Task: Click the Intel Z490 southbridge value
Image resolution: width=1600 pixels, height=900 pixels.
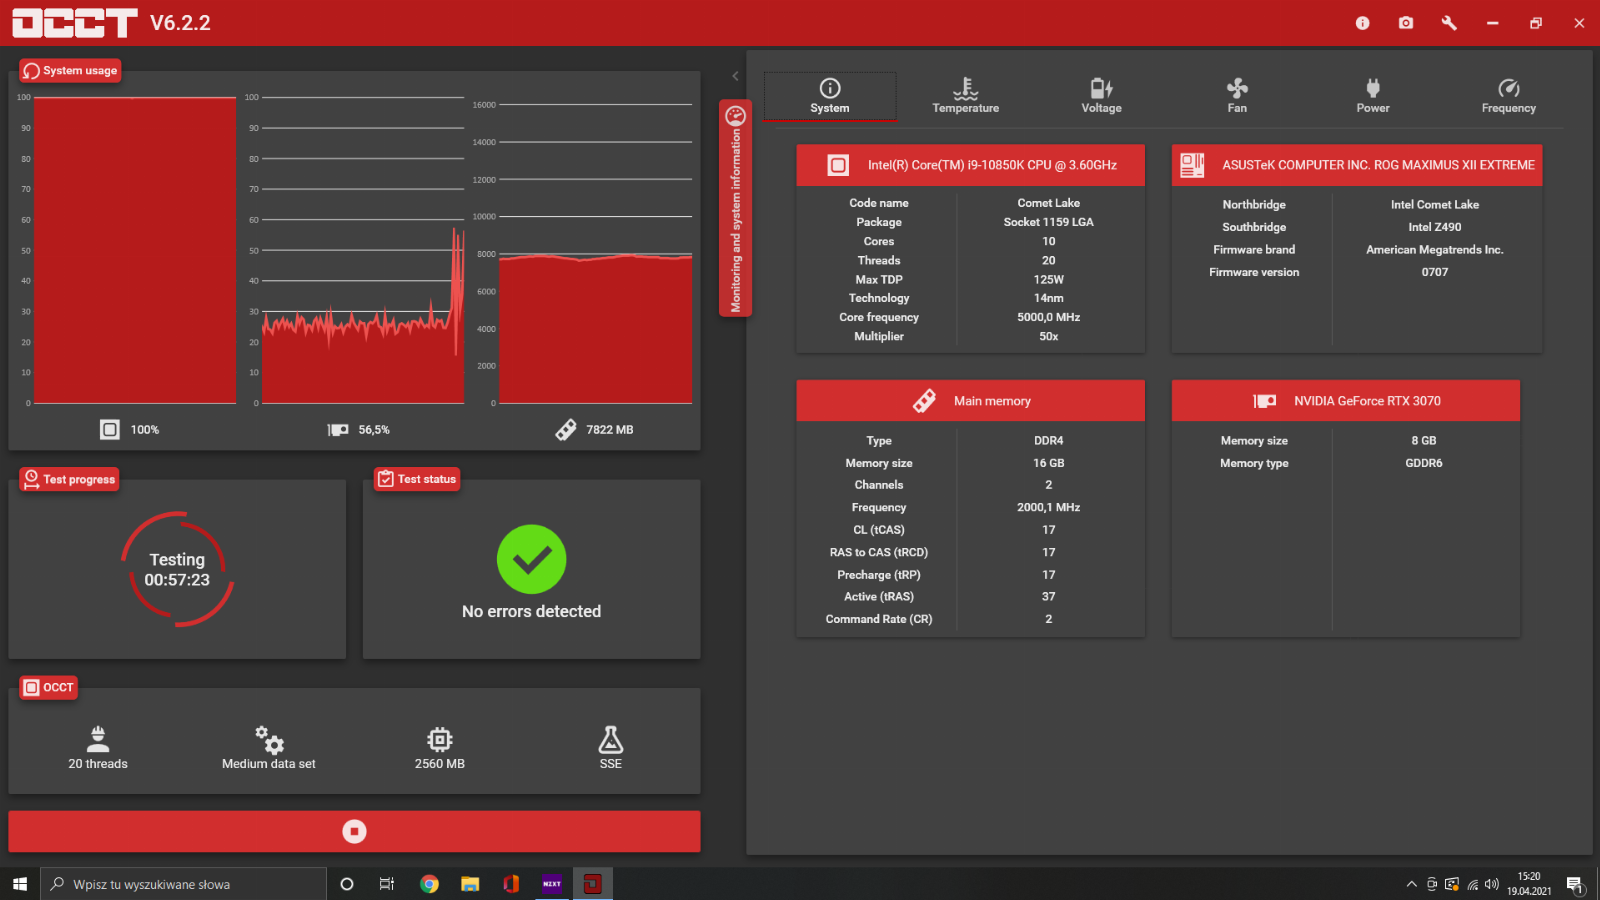Action: click(1435, 227)
